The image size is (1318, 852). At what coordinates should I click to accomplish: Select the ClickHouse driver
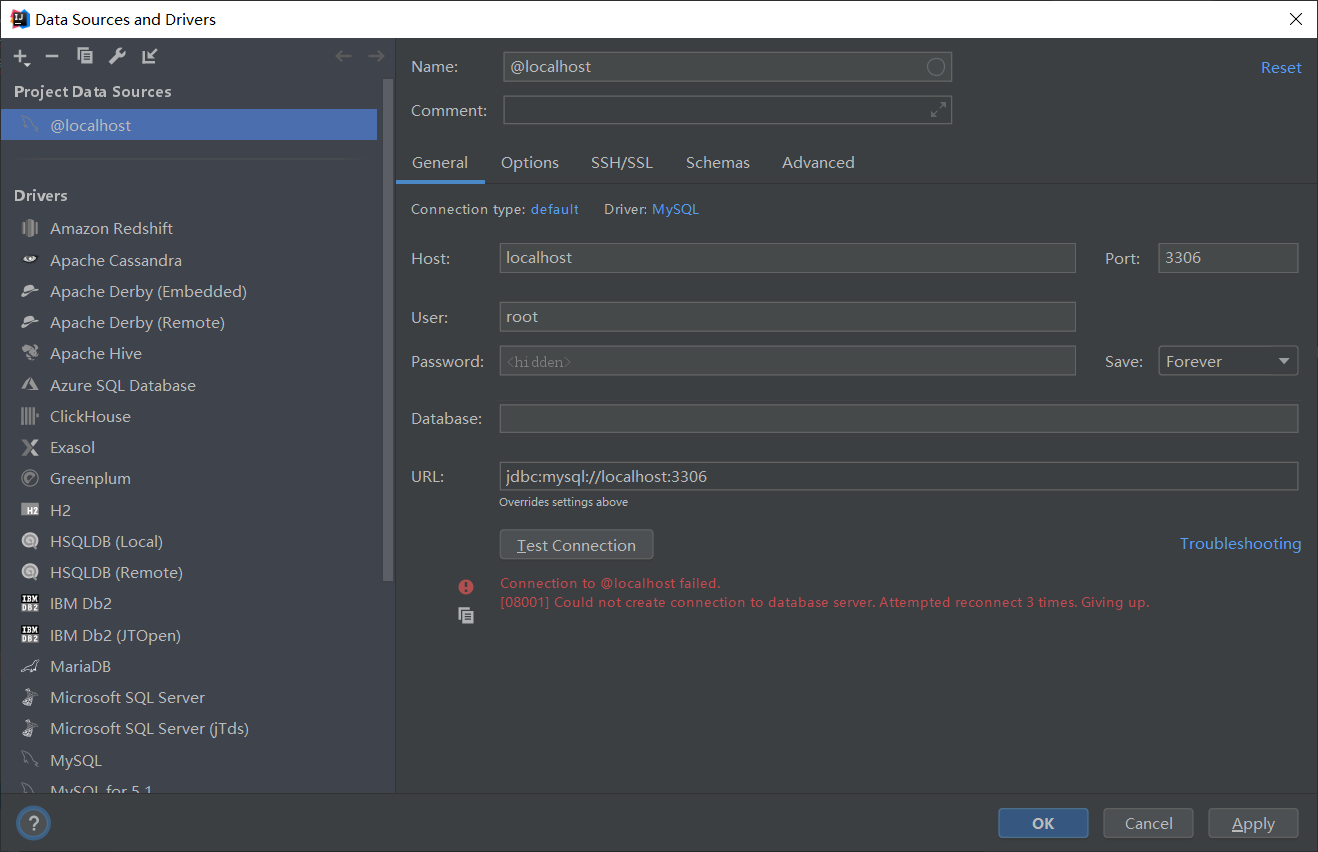[x=189, y=416]
